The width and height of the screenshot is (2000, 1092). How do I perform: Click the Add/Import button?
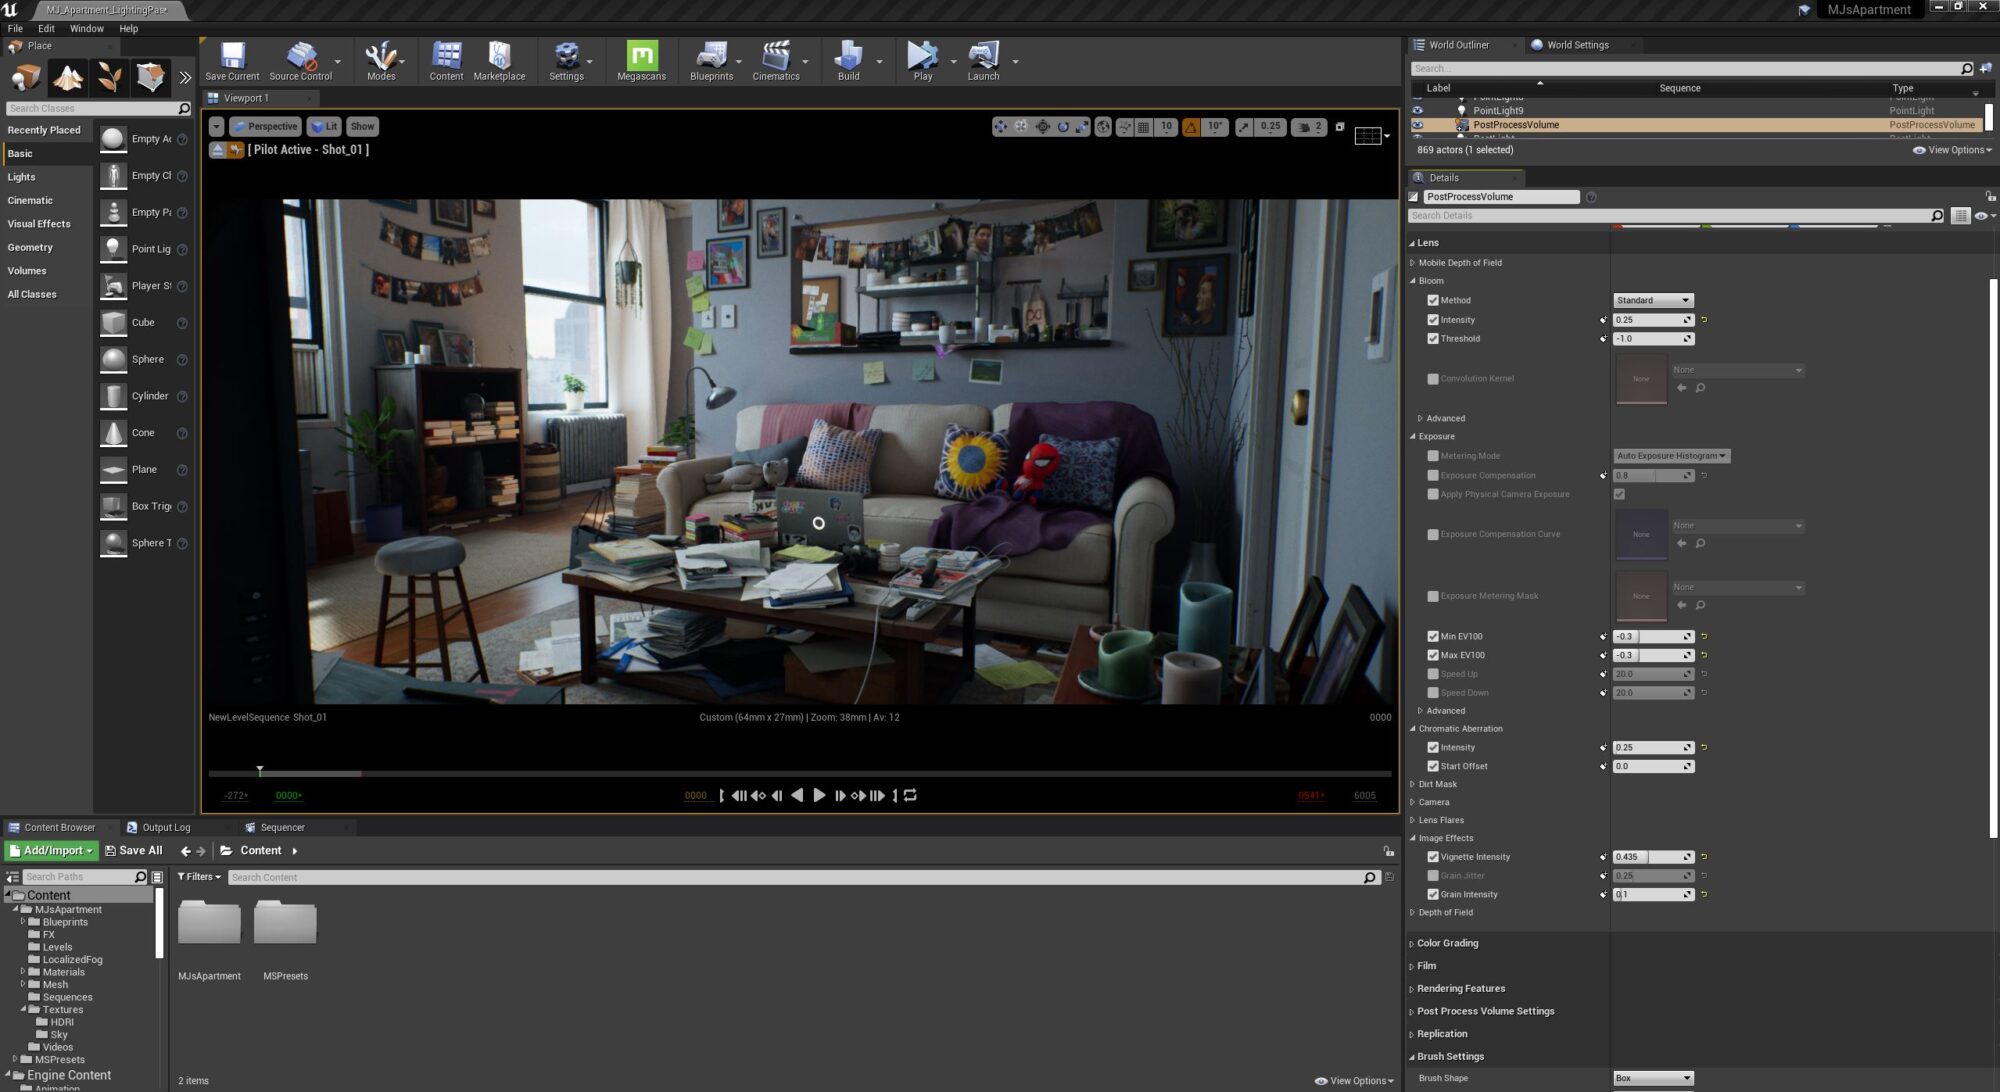(x=51, y=851)
